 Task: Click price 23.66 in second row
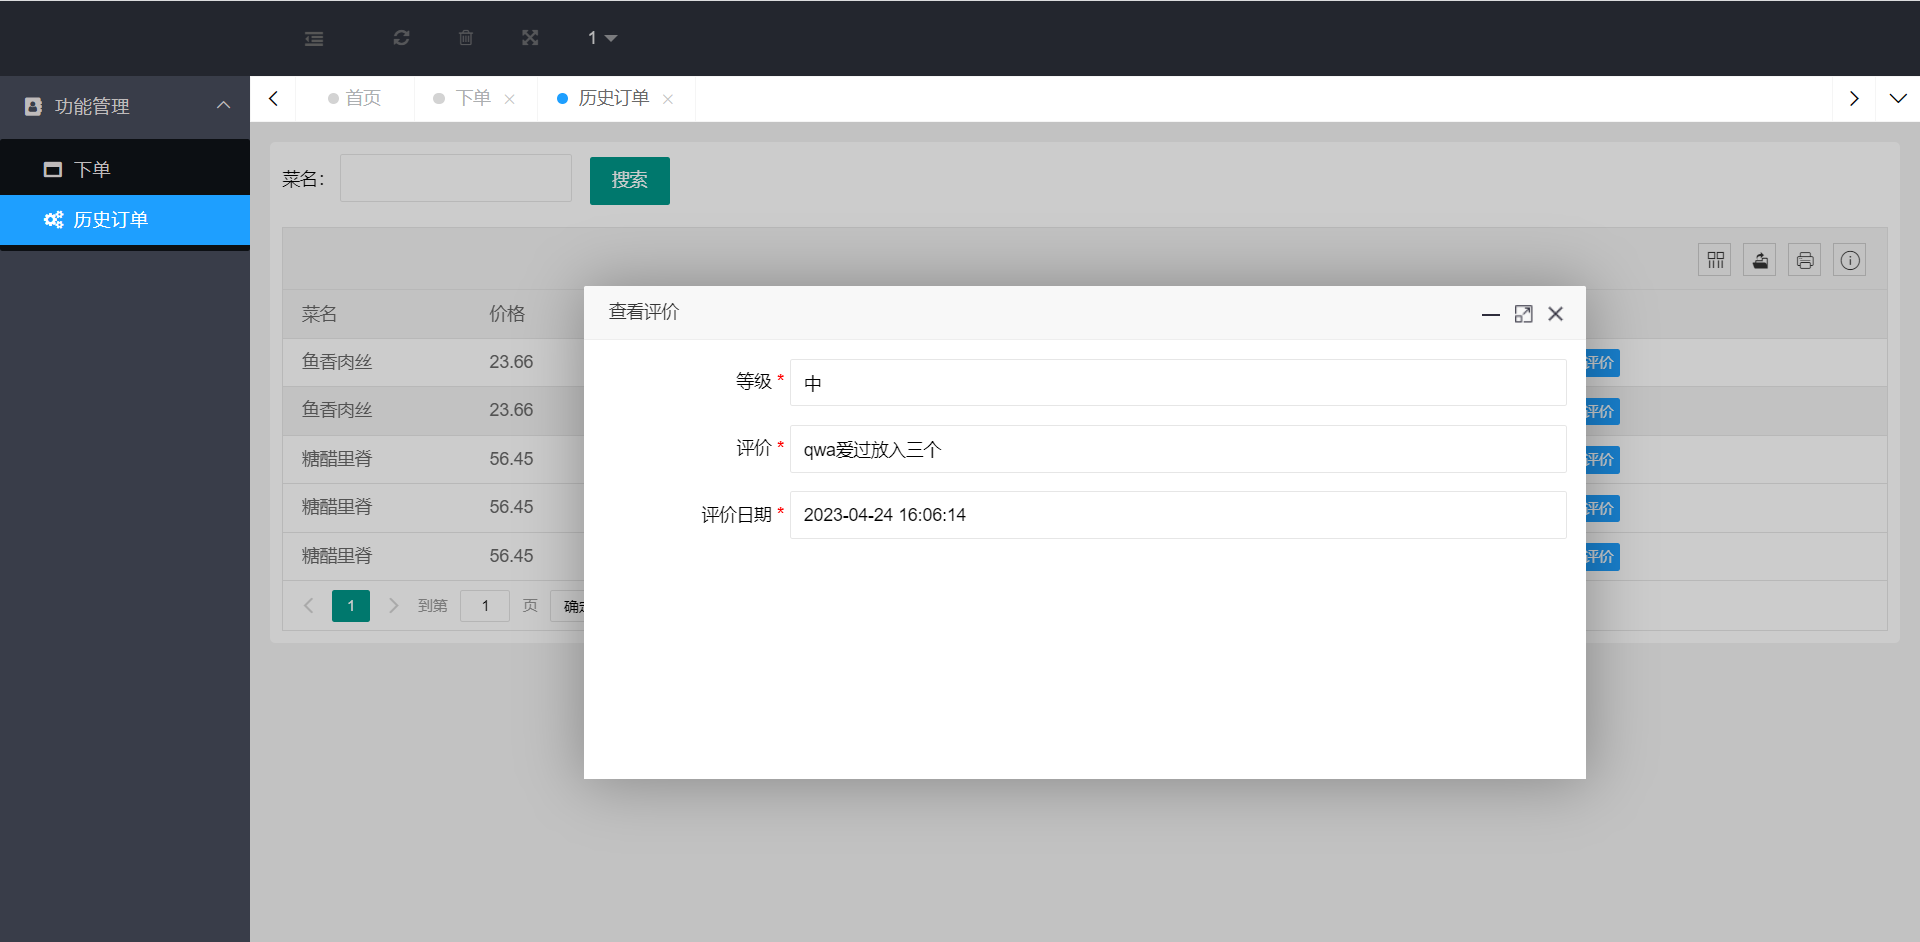[x=511, y=410]
